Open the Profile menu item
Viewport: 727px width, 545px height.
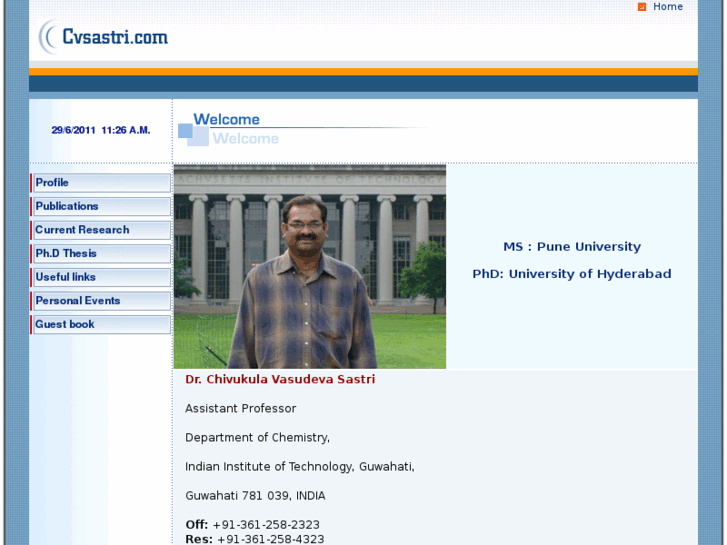point(101,183)
